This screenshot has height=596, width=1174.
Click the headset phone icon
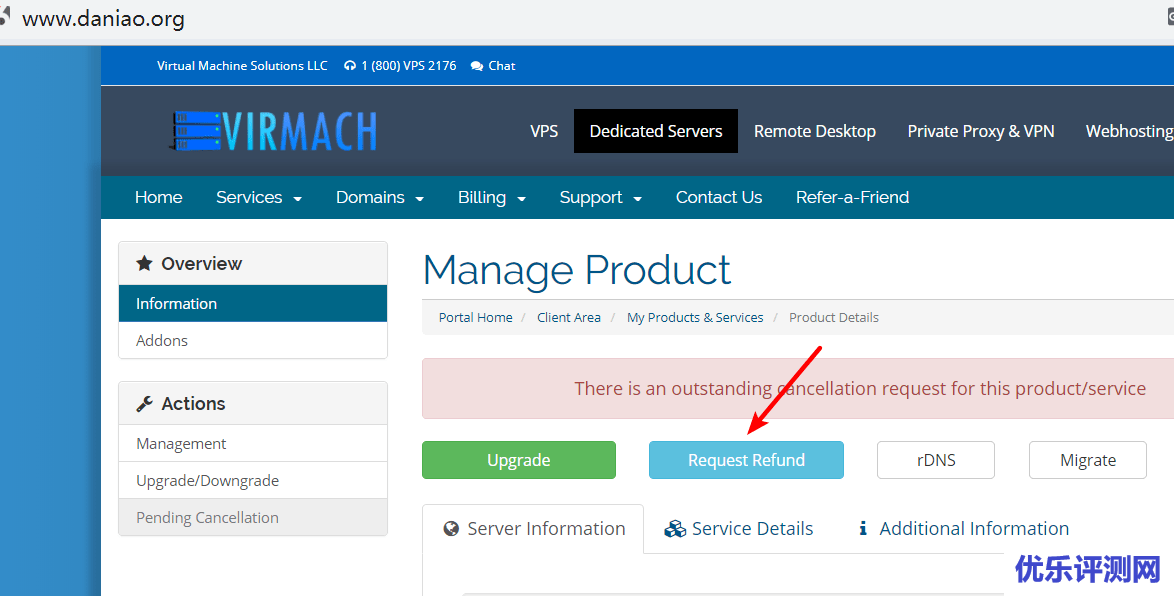(350, 66)
